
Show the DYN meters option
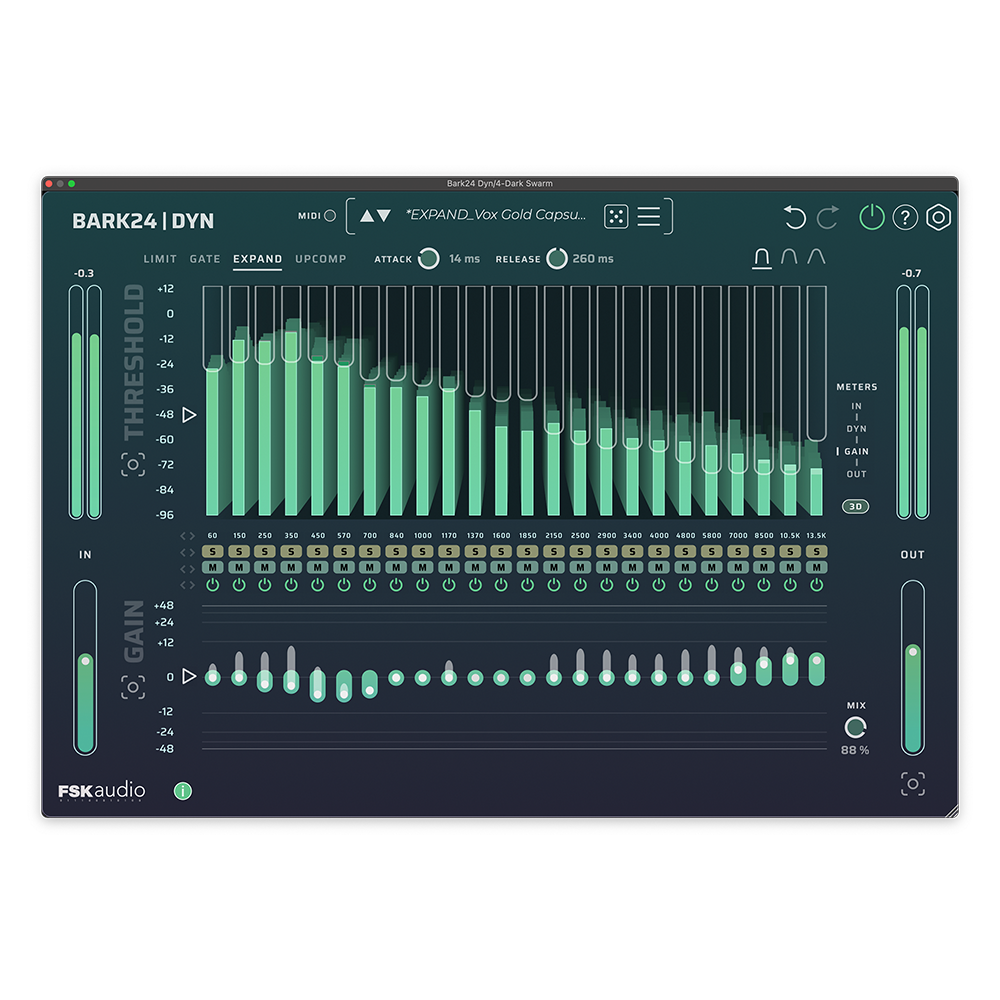[857, 429]
